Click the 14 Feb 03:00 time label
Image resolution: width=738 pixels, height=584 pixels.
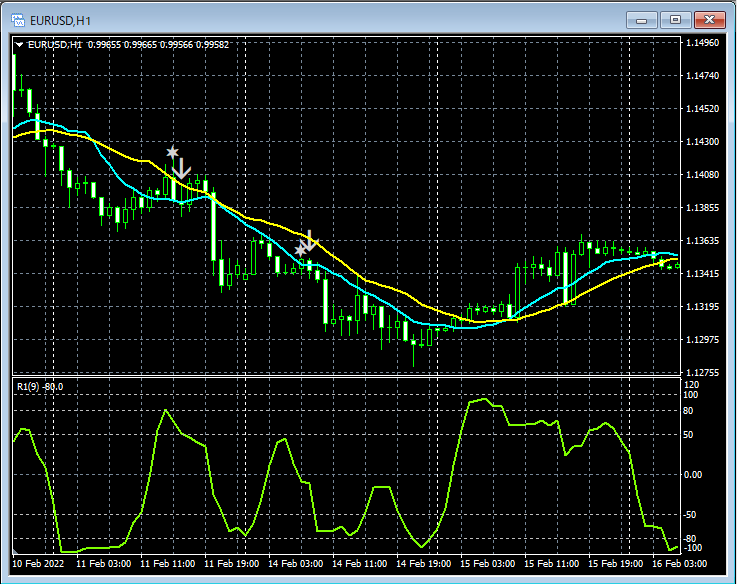296,564
